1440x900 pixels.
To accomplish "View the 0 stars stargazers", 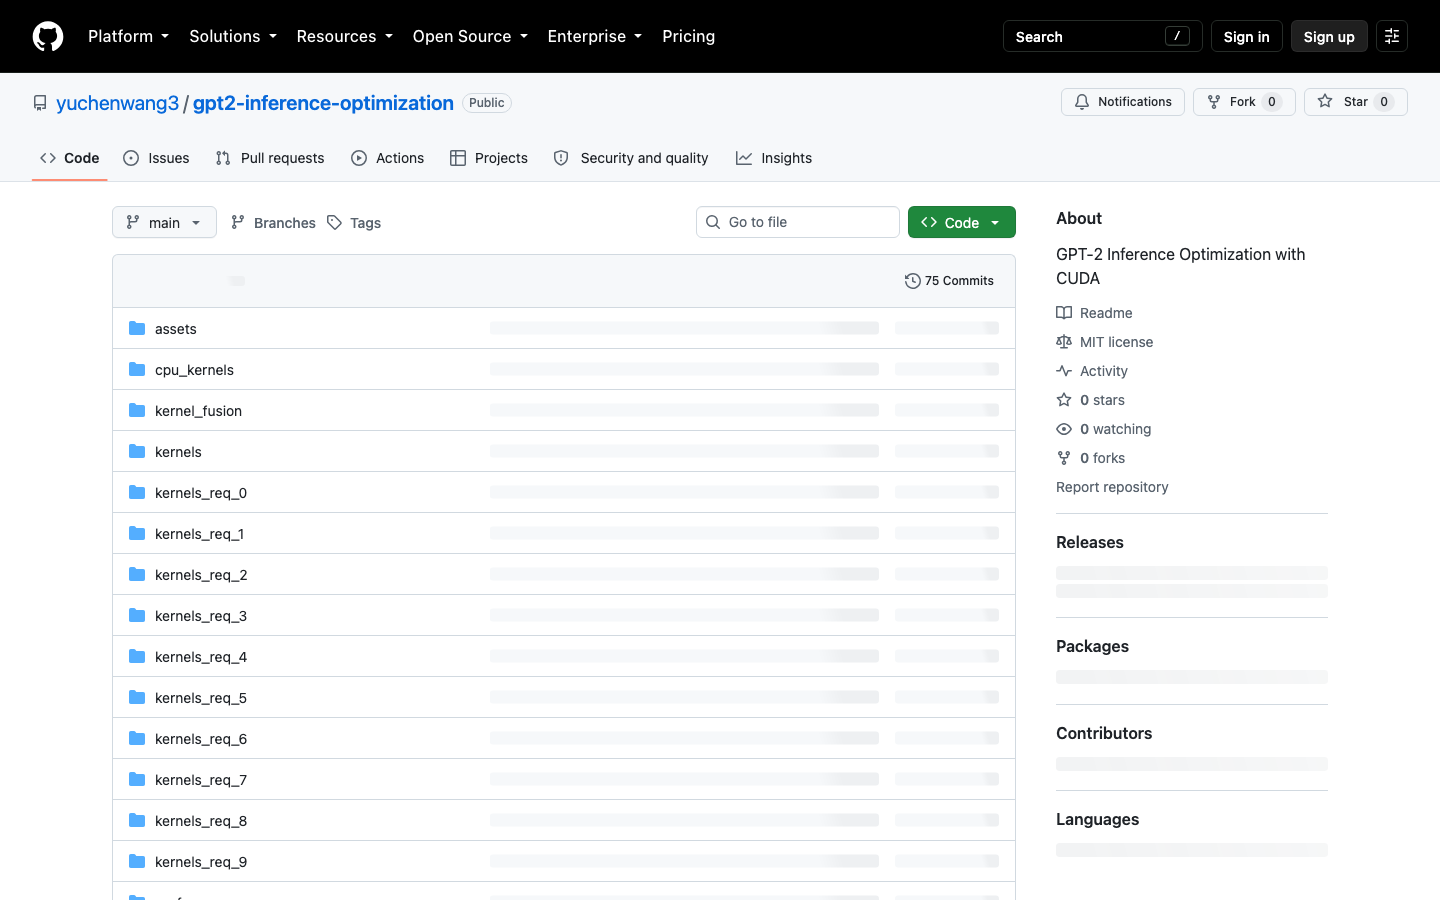I will coord(1090,400).
